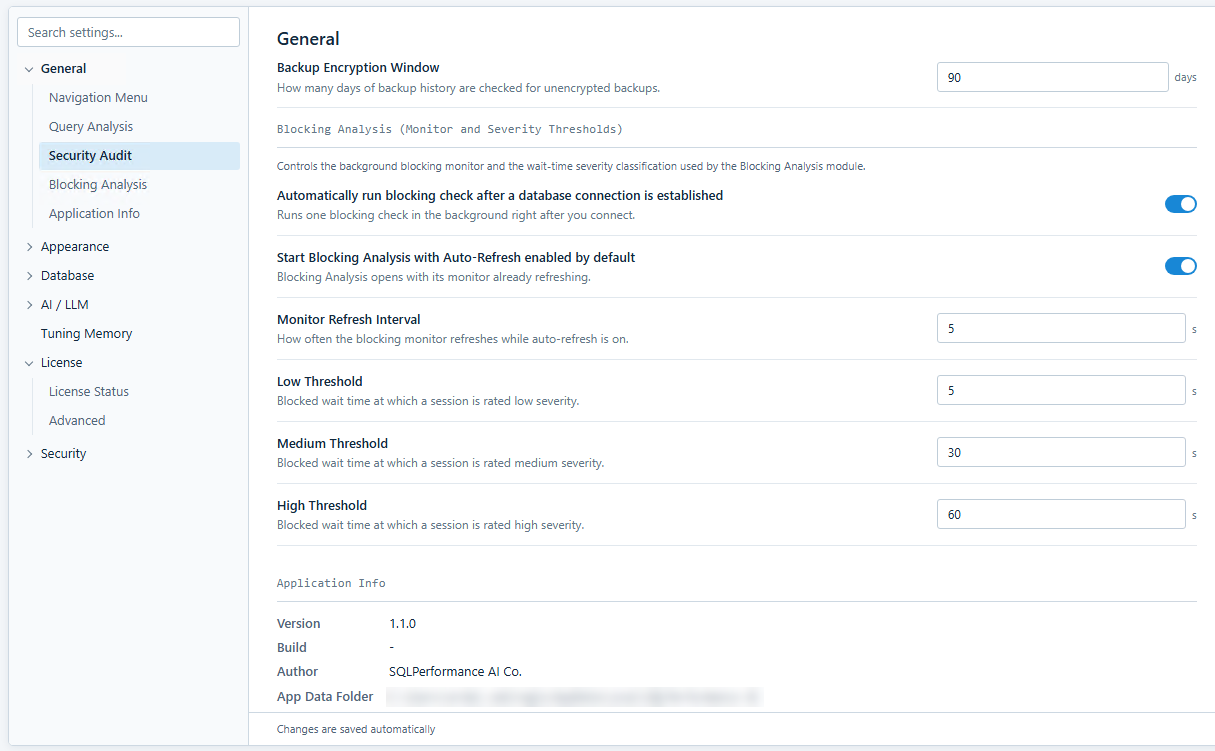The height and width of the screenshot is (751, 1215).
Task: Toggle Auto-Refresh enabled by default switch
Action: [x=1180, y=266]
